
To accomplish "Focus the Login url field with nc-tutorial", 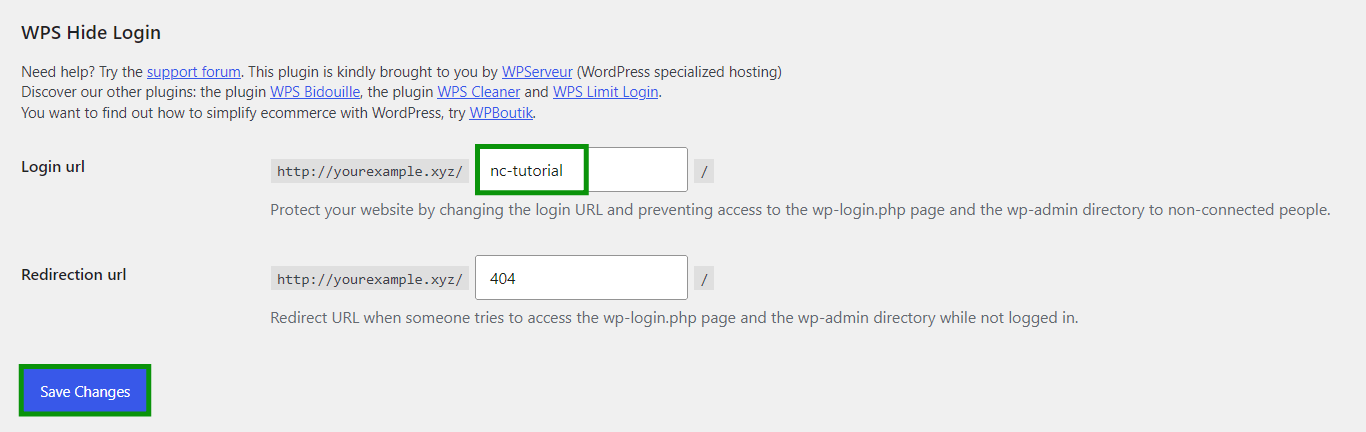I will (x=581, y=170).
